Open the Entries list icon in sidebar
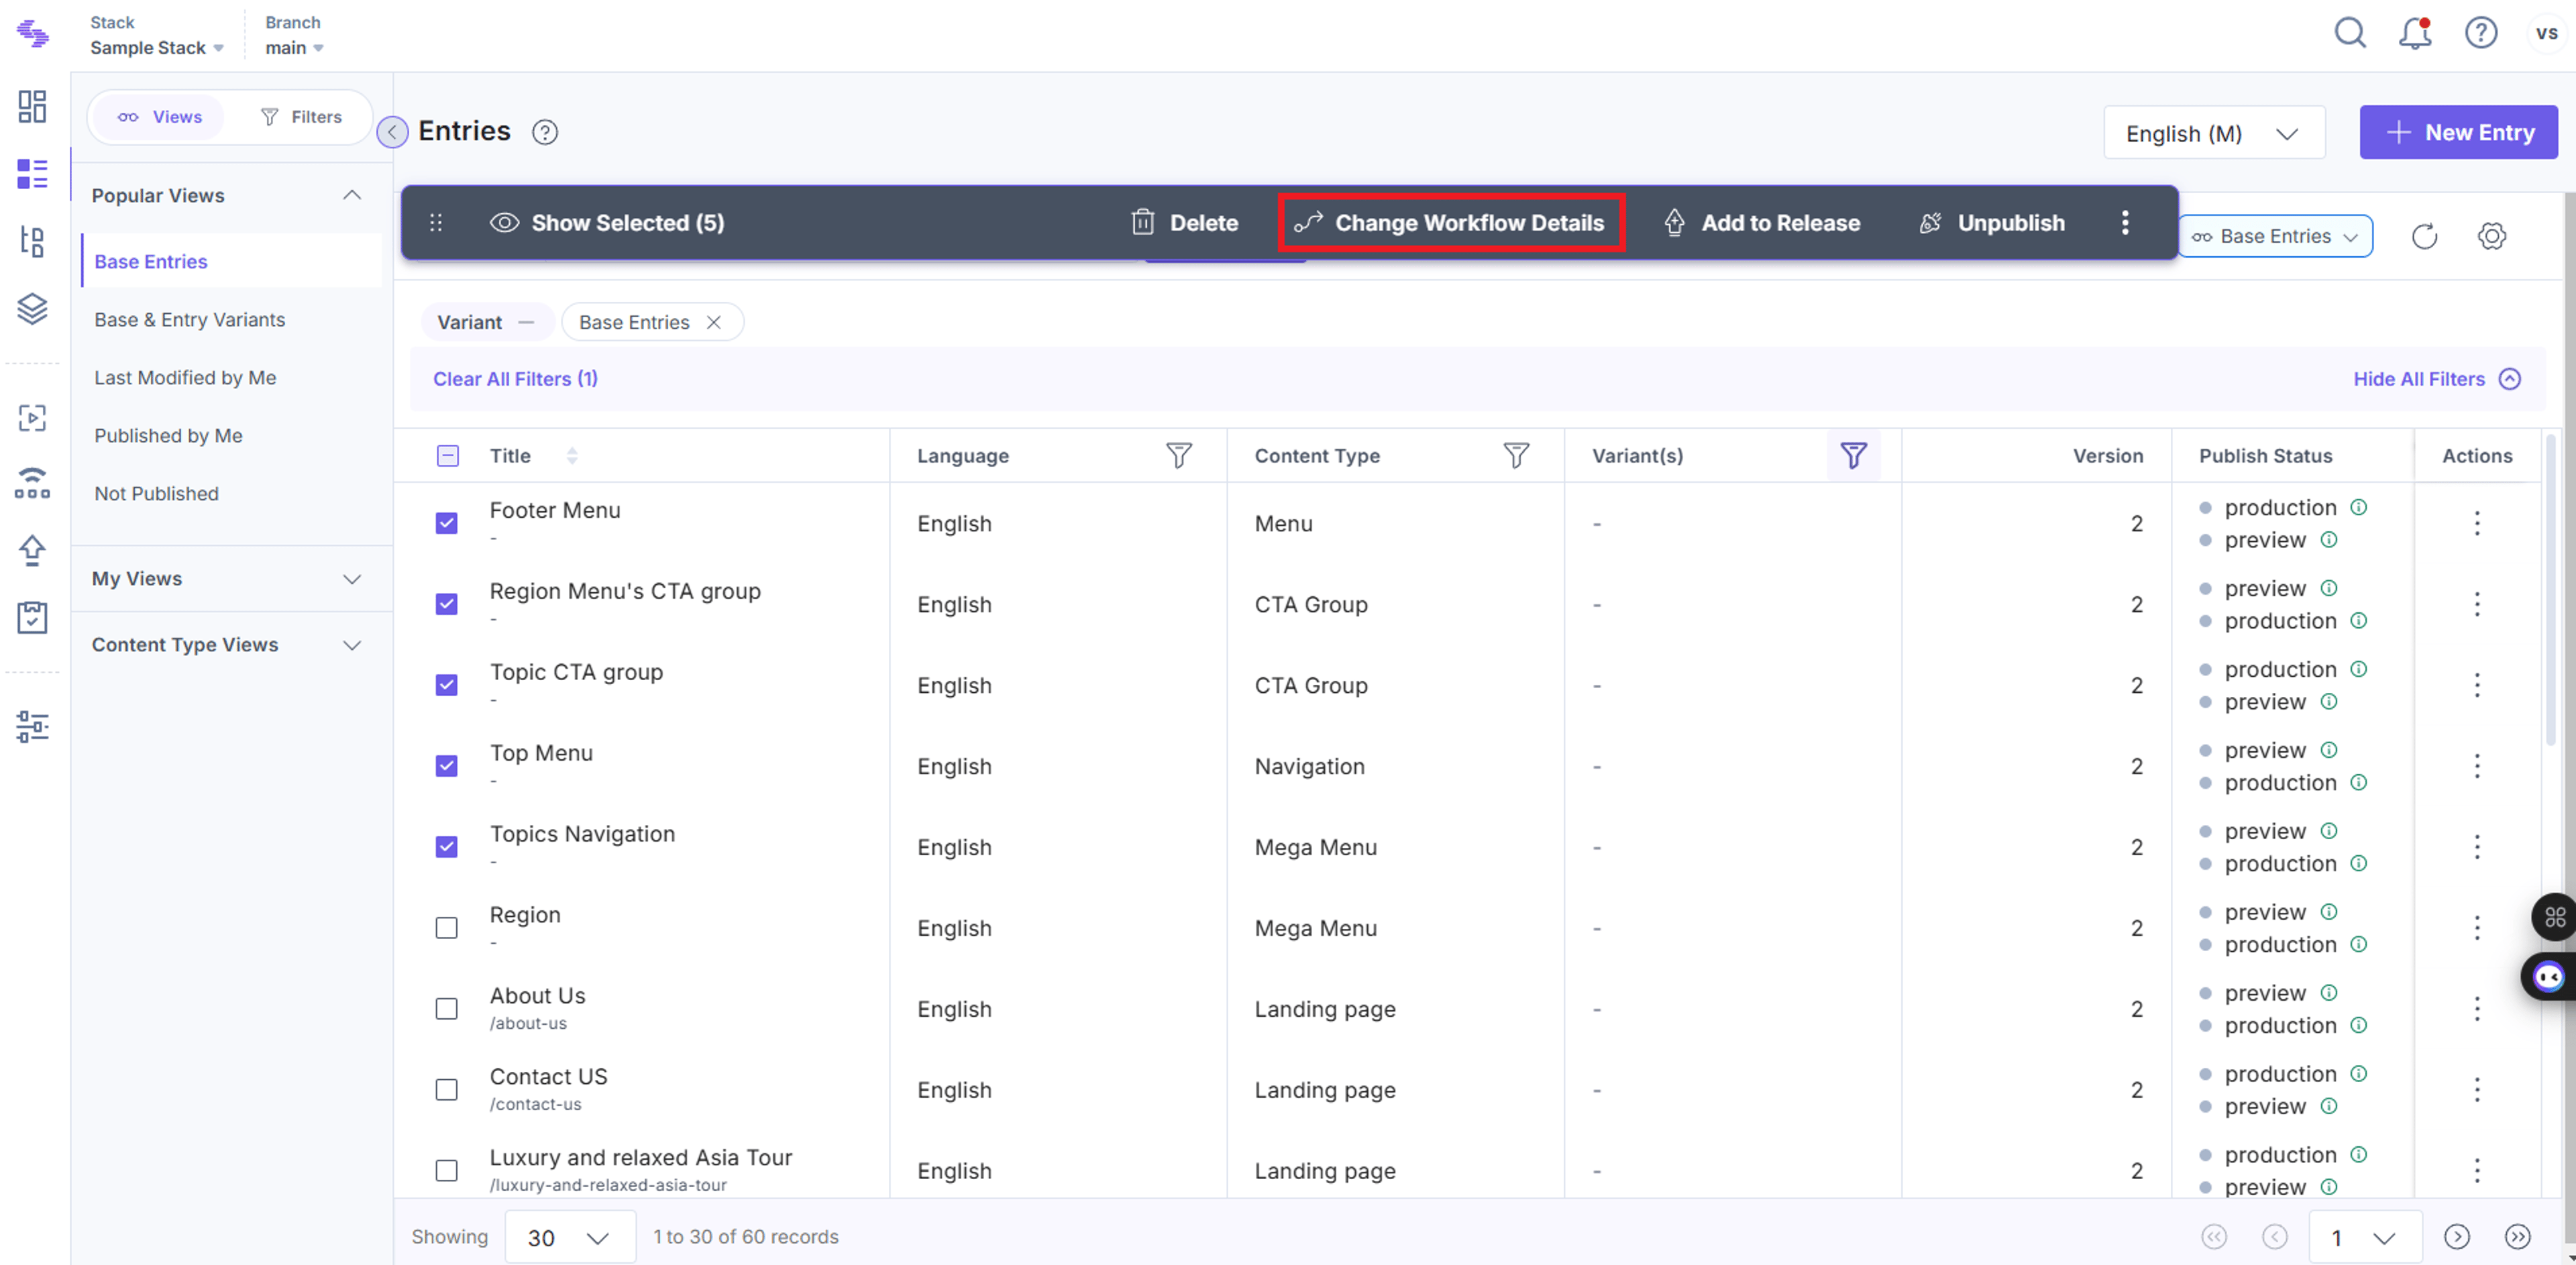The height and width of the screenshot is (1265, 2576). pyautogui.click(x=32, y=174)
